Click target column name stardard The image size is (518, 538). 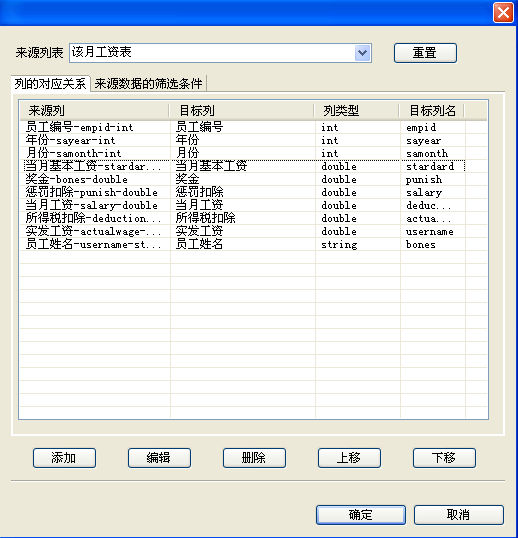click(x=429, y=166)
